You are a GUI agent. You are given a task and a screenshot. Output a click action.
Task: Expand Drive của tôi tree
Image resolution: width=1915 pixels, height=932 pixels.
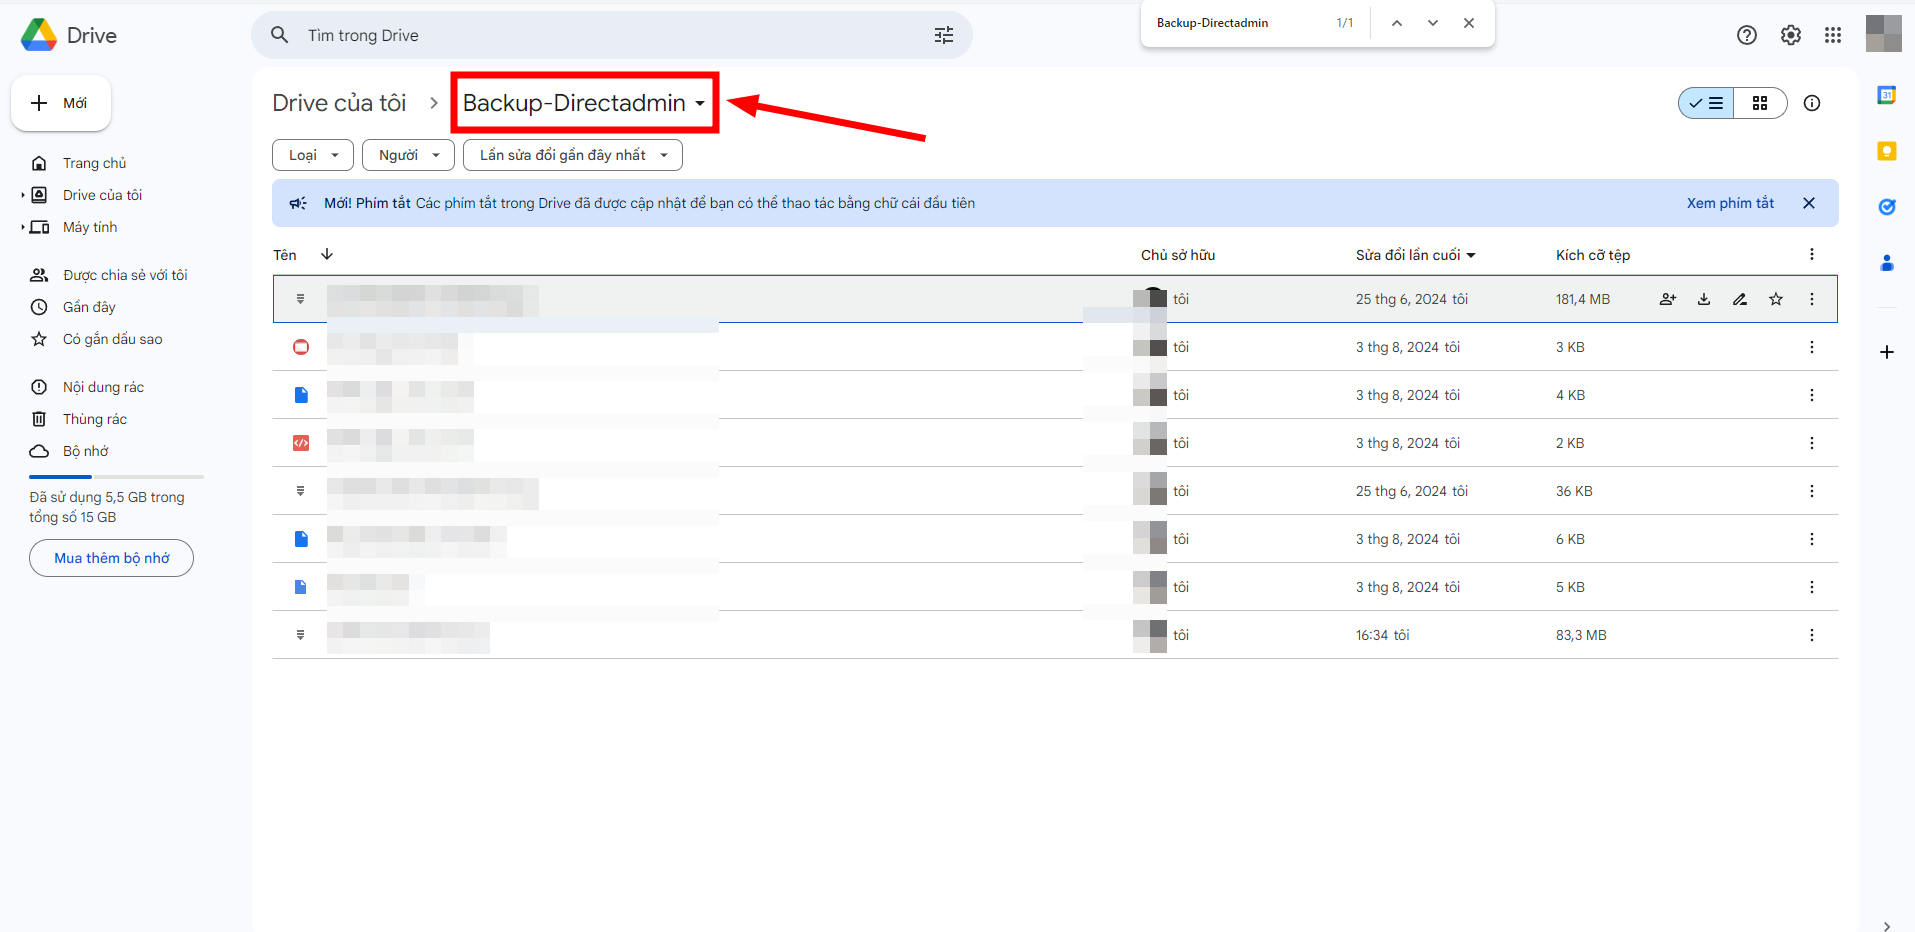tap(23, 195)
